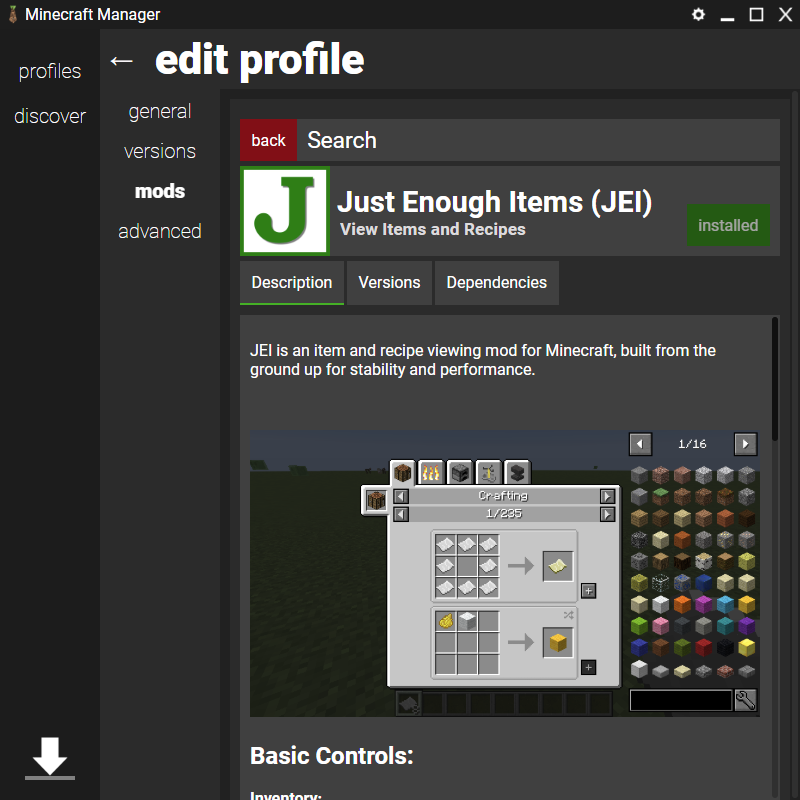This screenshot has height=800, width=800.
Task: Click the green installed button
Action: (x=728, y=225)
